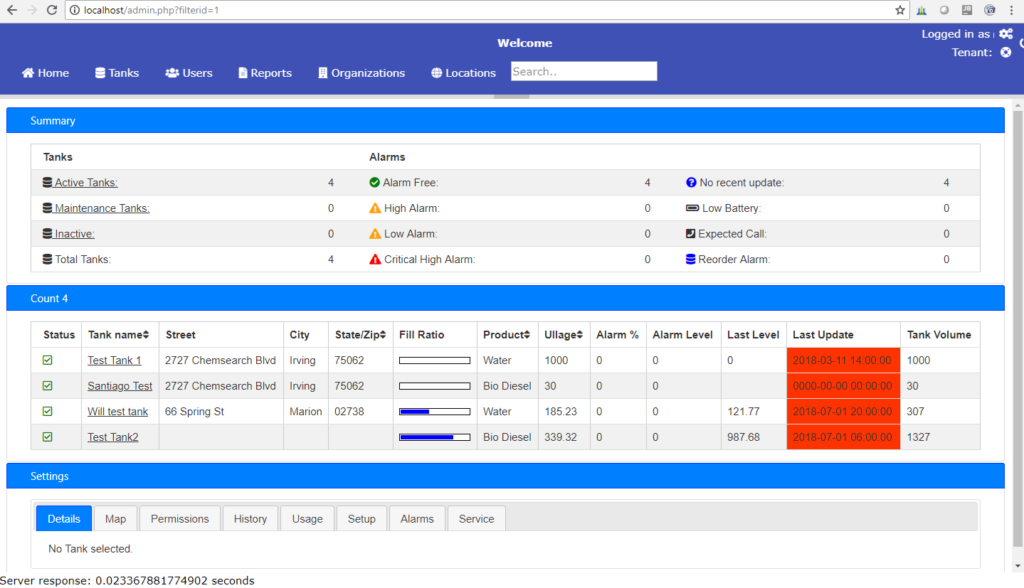Click the Settings panel header
The image size is (1024, 588).
(x=505, y=476)
